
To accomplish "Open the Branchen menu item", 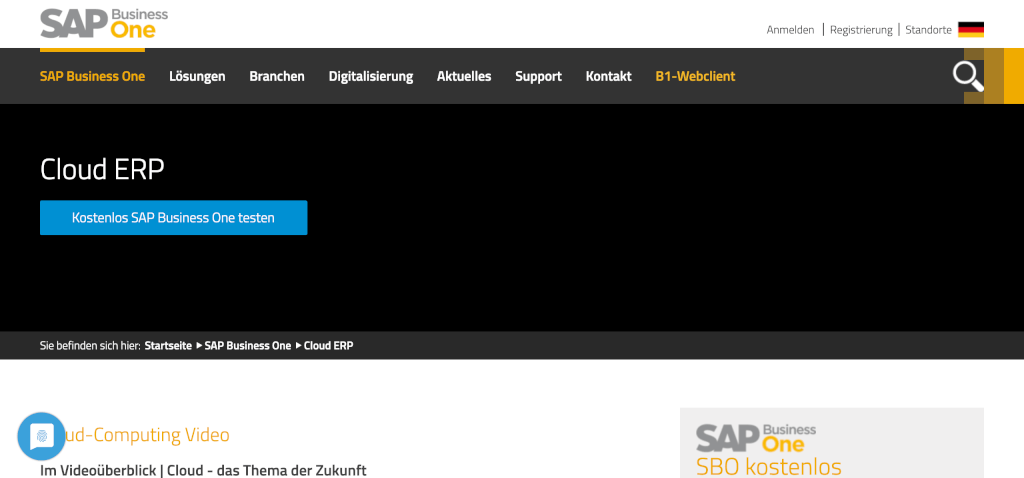I will point(277,76).
